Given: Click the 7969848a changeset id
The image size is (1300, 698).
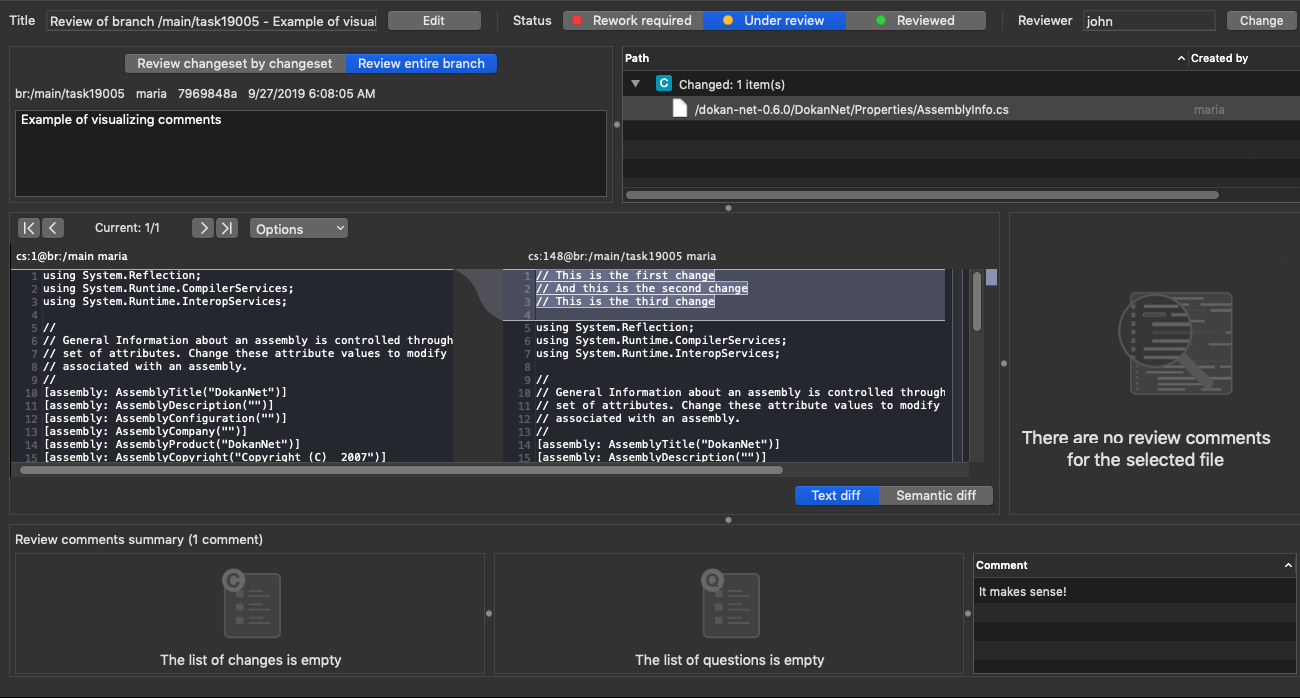Looking at the screenshot, I should (208, 93).
